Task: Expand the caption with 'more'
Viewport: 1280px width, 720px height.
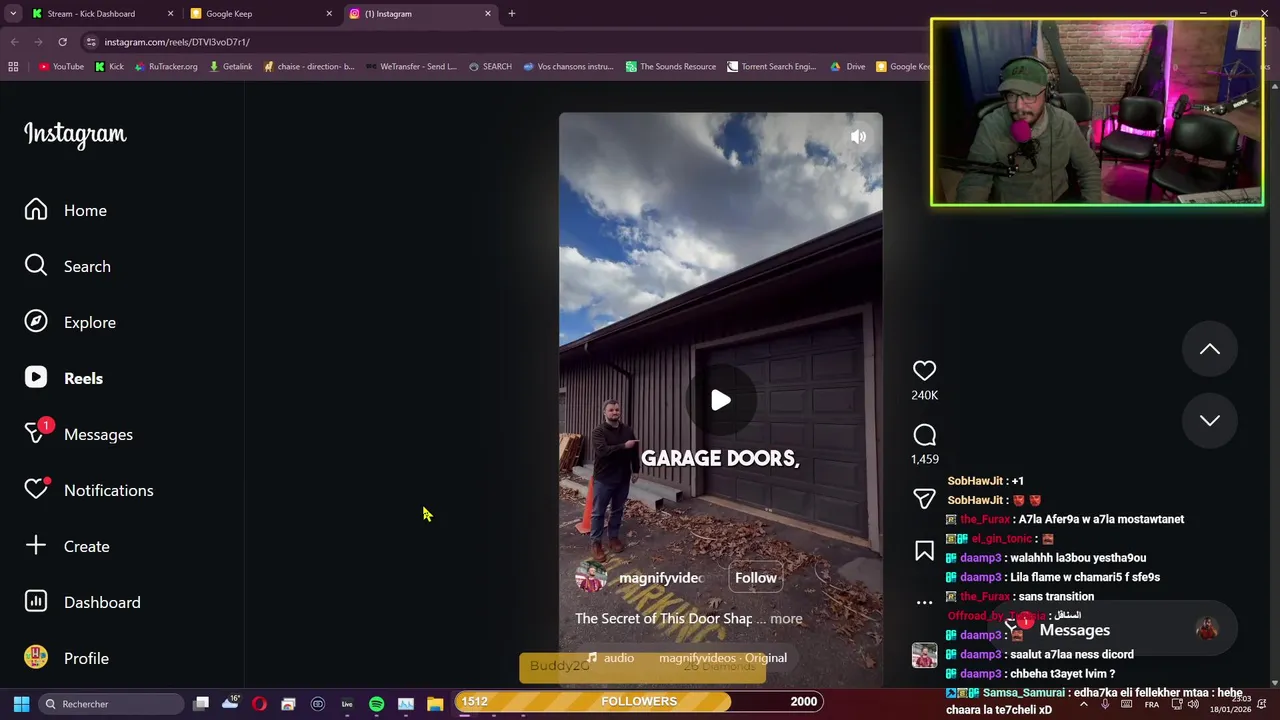Action: (786, 618)
